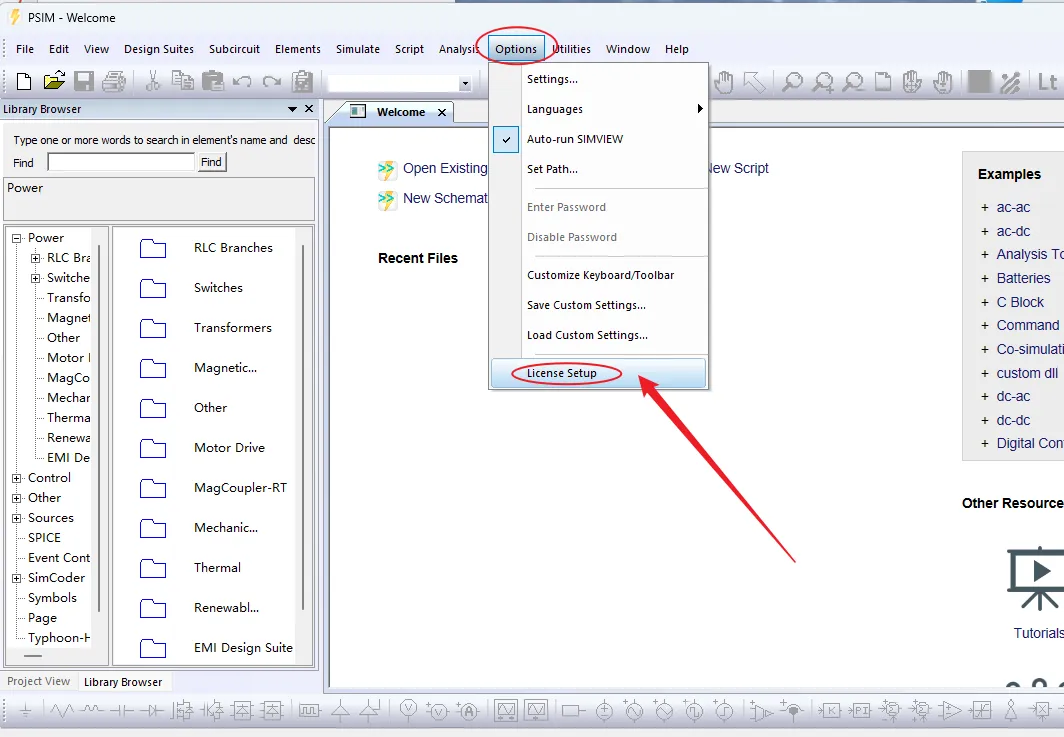Click the Zoom Out magnifier with minus
The height and width of the screenshot is (737, 1064).
854,82
